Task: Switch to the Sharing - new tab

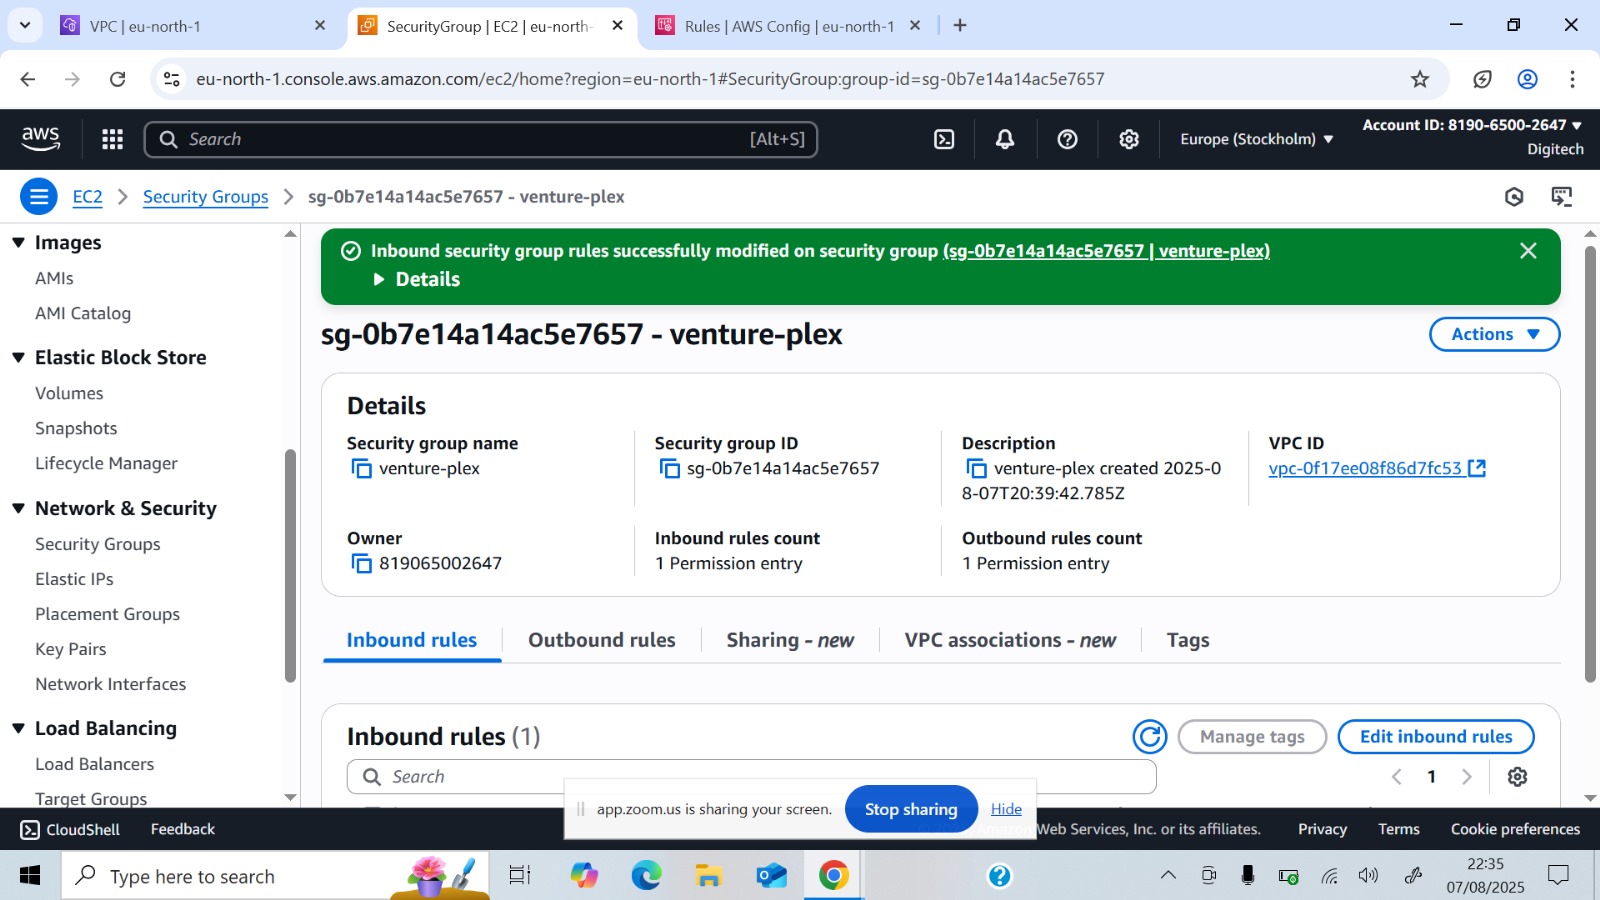Action: pos(790,640)
